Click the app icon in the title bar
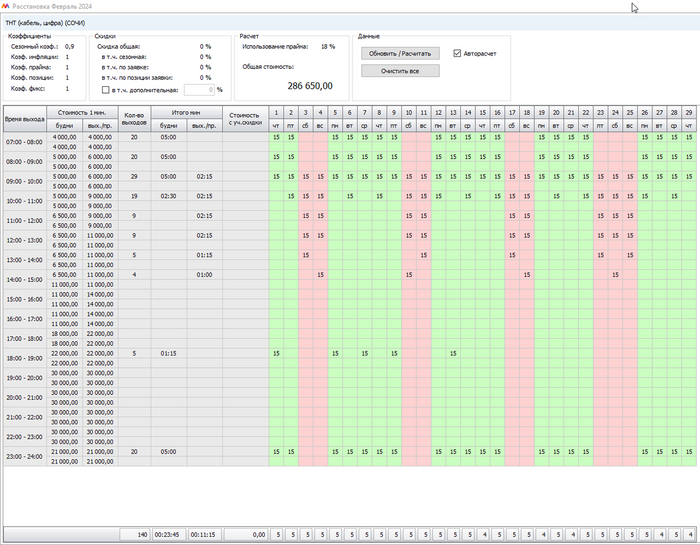 pos(6,6)
